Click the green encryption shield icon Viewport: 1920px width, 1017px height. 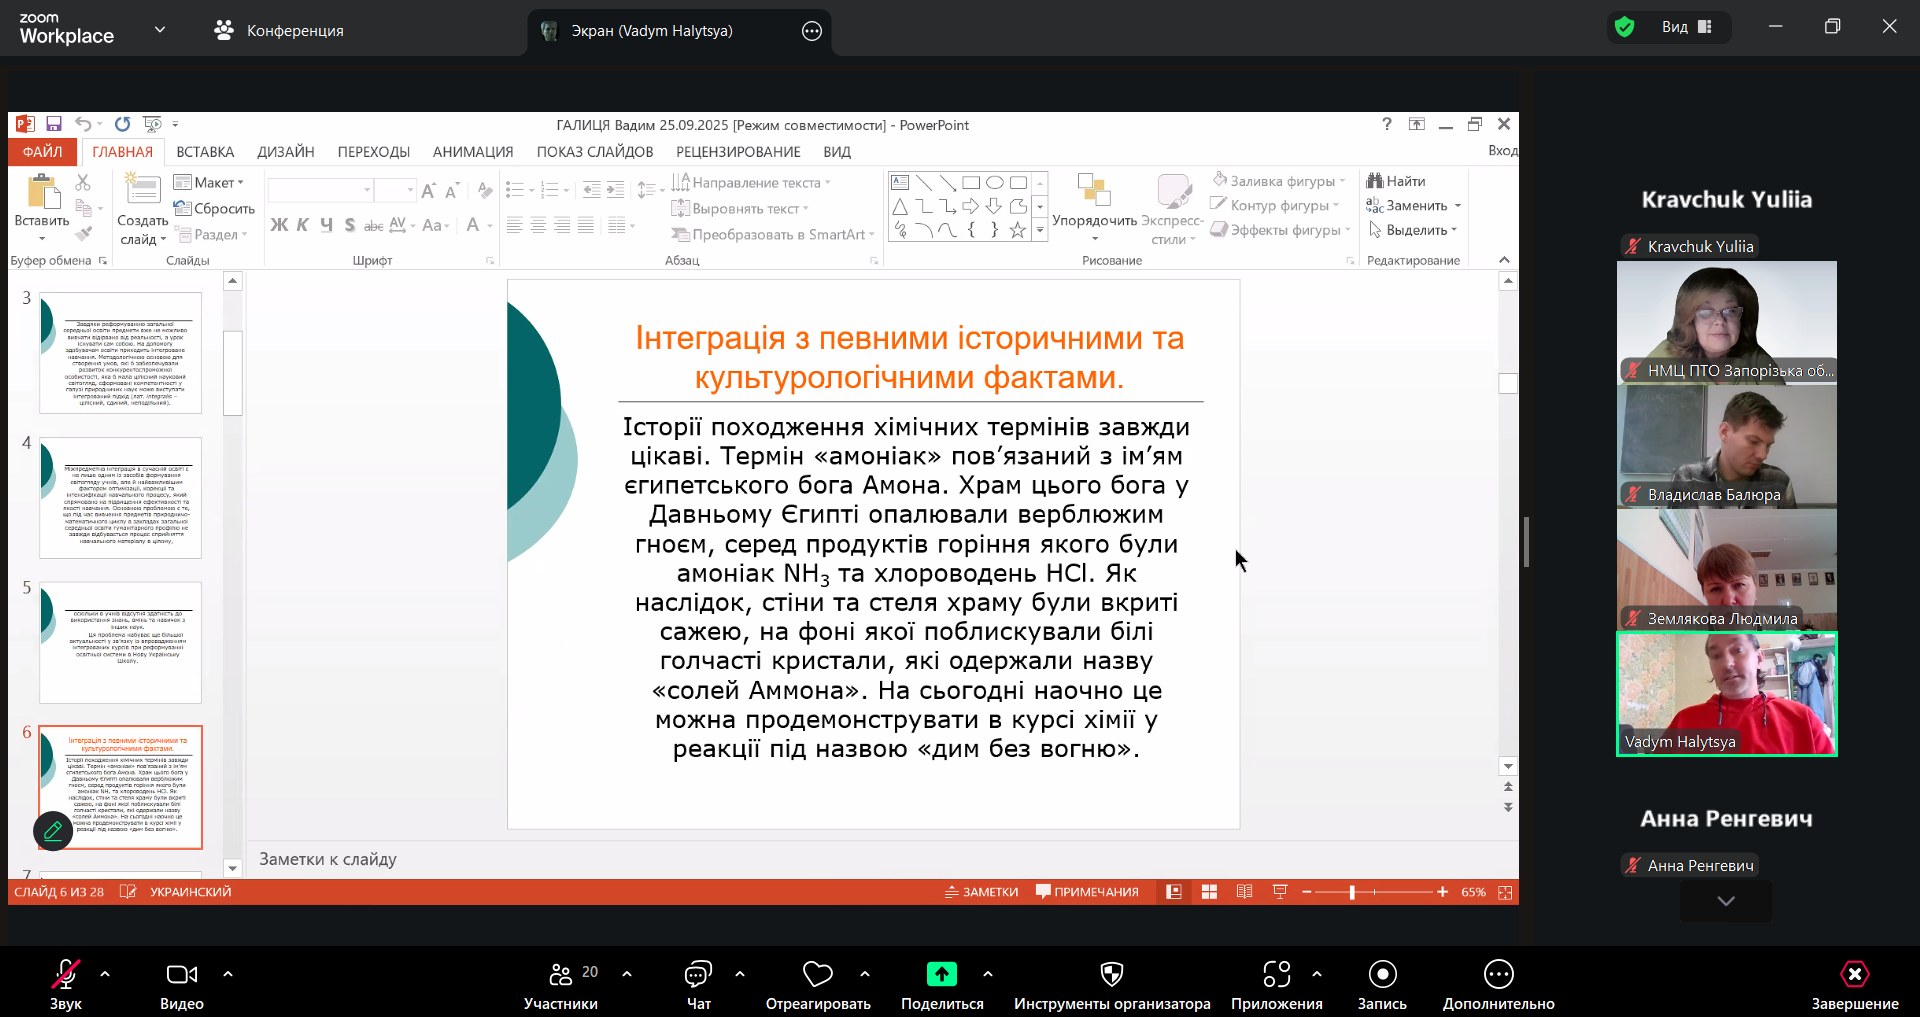[1625, 27]
